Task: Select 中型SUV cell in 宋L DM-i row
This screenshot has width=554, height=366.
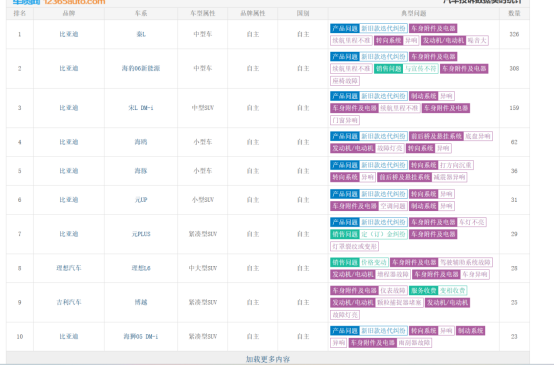Action: [203, 108]
